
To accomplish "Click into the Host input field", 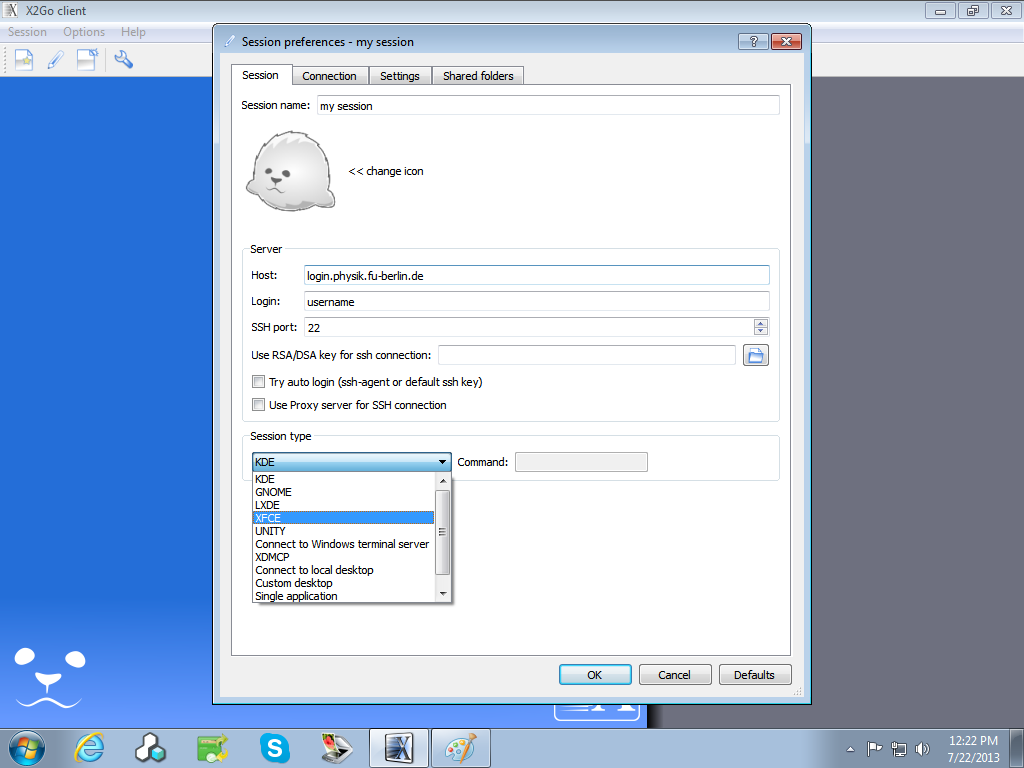I will point(537,275).
